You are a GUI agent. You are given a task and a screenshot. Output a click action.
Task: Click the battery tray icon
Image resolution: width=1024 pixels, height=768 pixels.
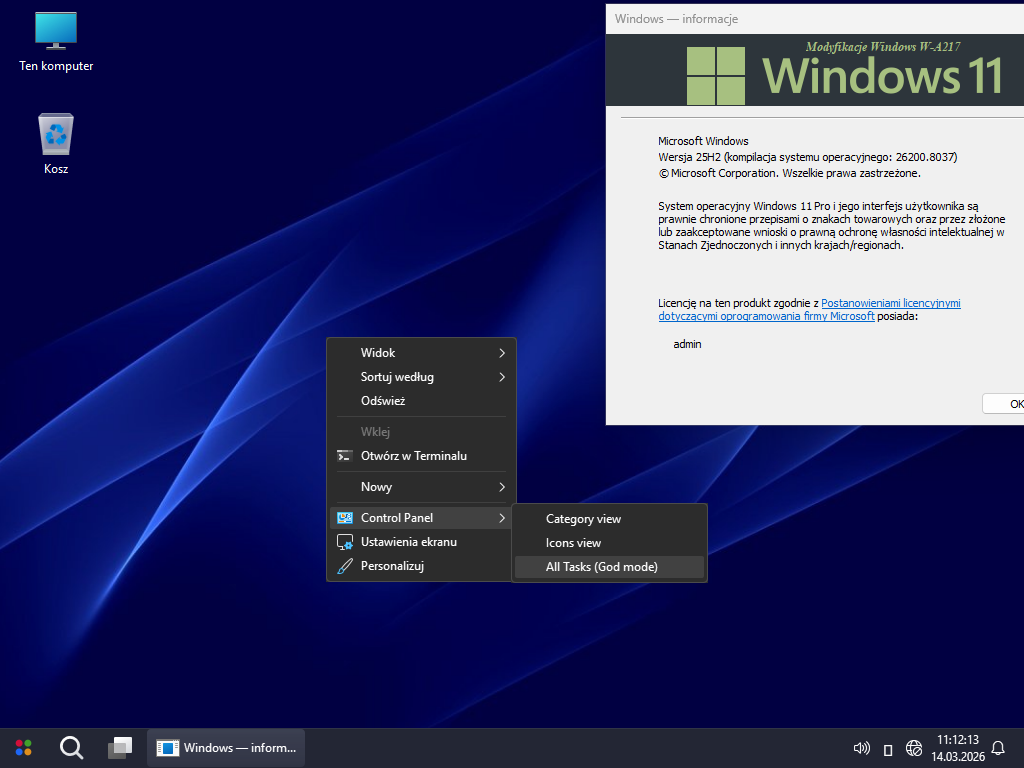pyautogui.click(x=887, y=748)
